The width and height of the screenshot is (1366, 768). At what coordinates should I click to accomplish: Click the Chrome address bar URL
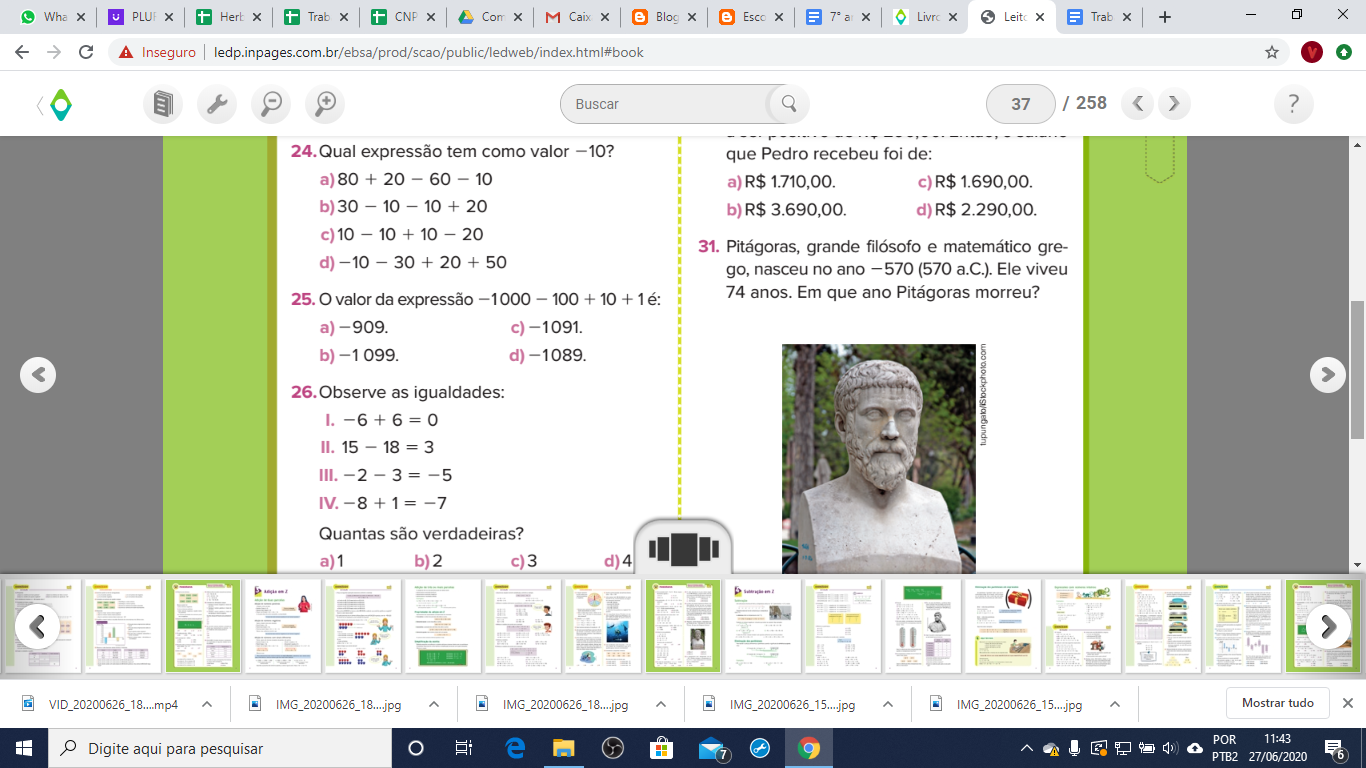pyautogui.click(x=428, y=52)
